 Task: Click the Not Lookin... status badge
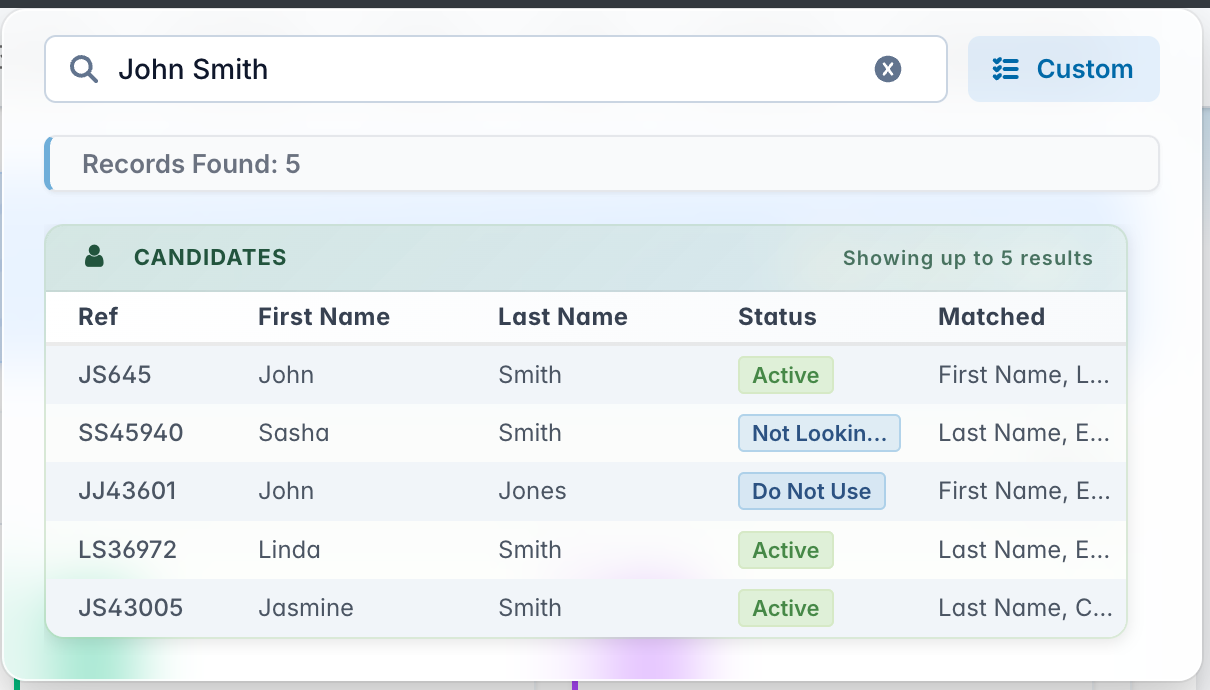click(819, 433)
